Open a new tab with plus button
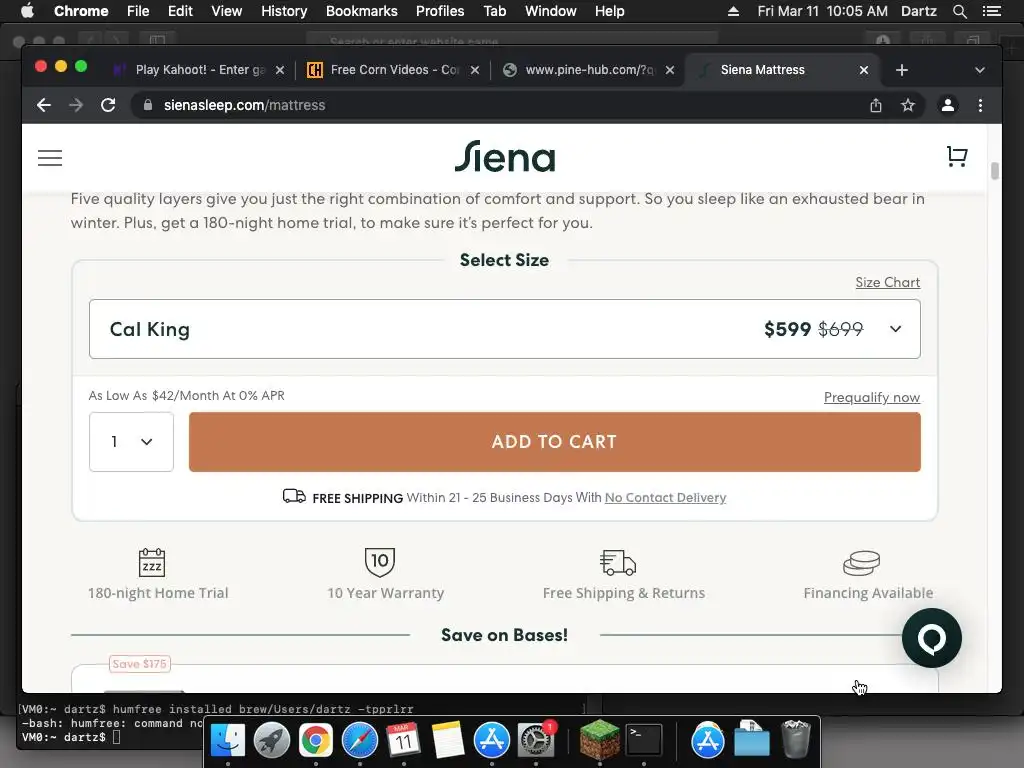The width and height of the screenshot is (1024, 768). coord(902,70)
